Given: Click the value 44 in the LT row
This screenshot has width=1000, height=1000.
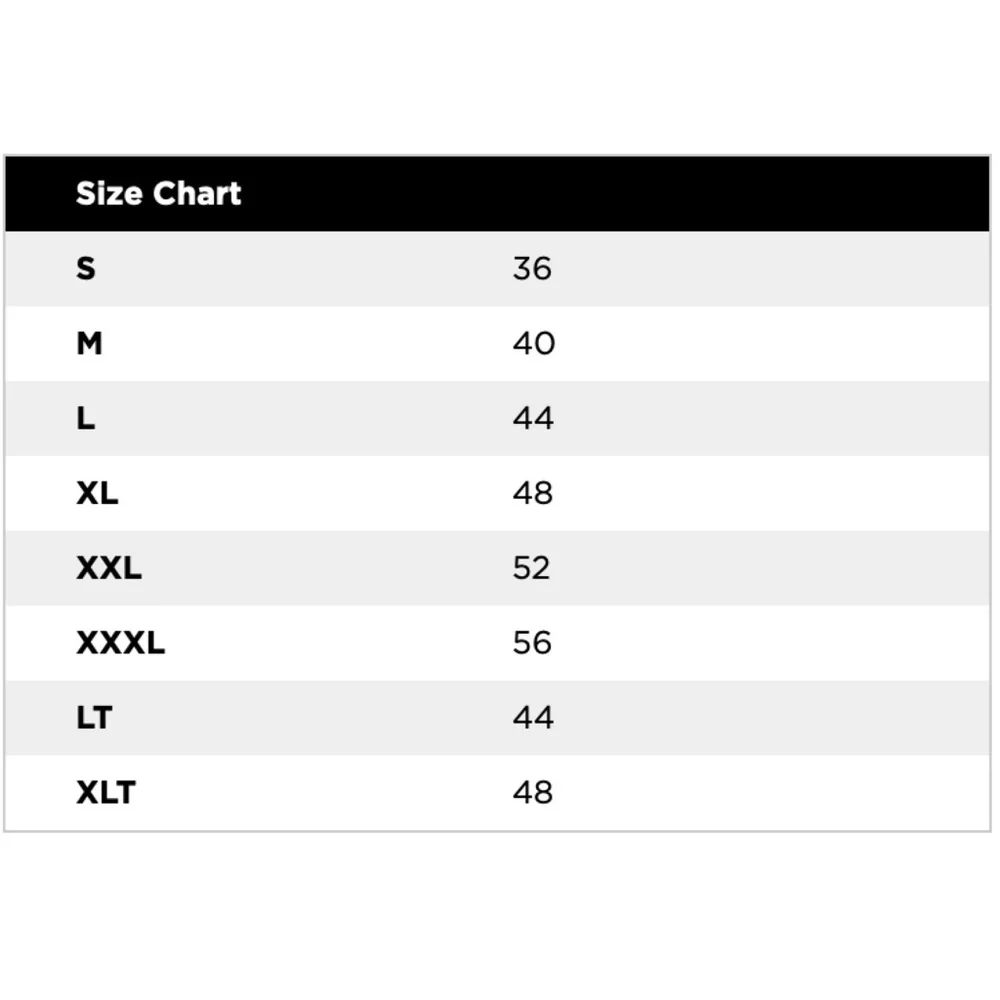Looking at the screenshot, I should tap(533, 717).
